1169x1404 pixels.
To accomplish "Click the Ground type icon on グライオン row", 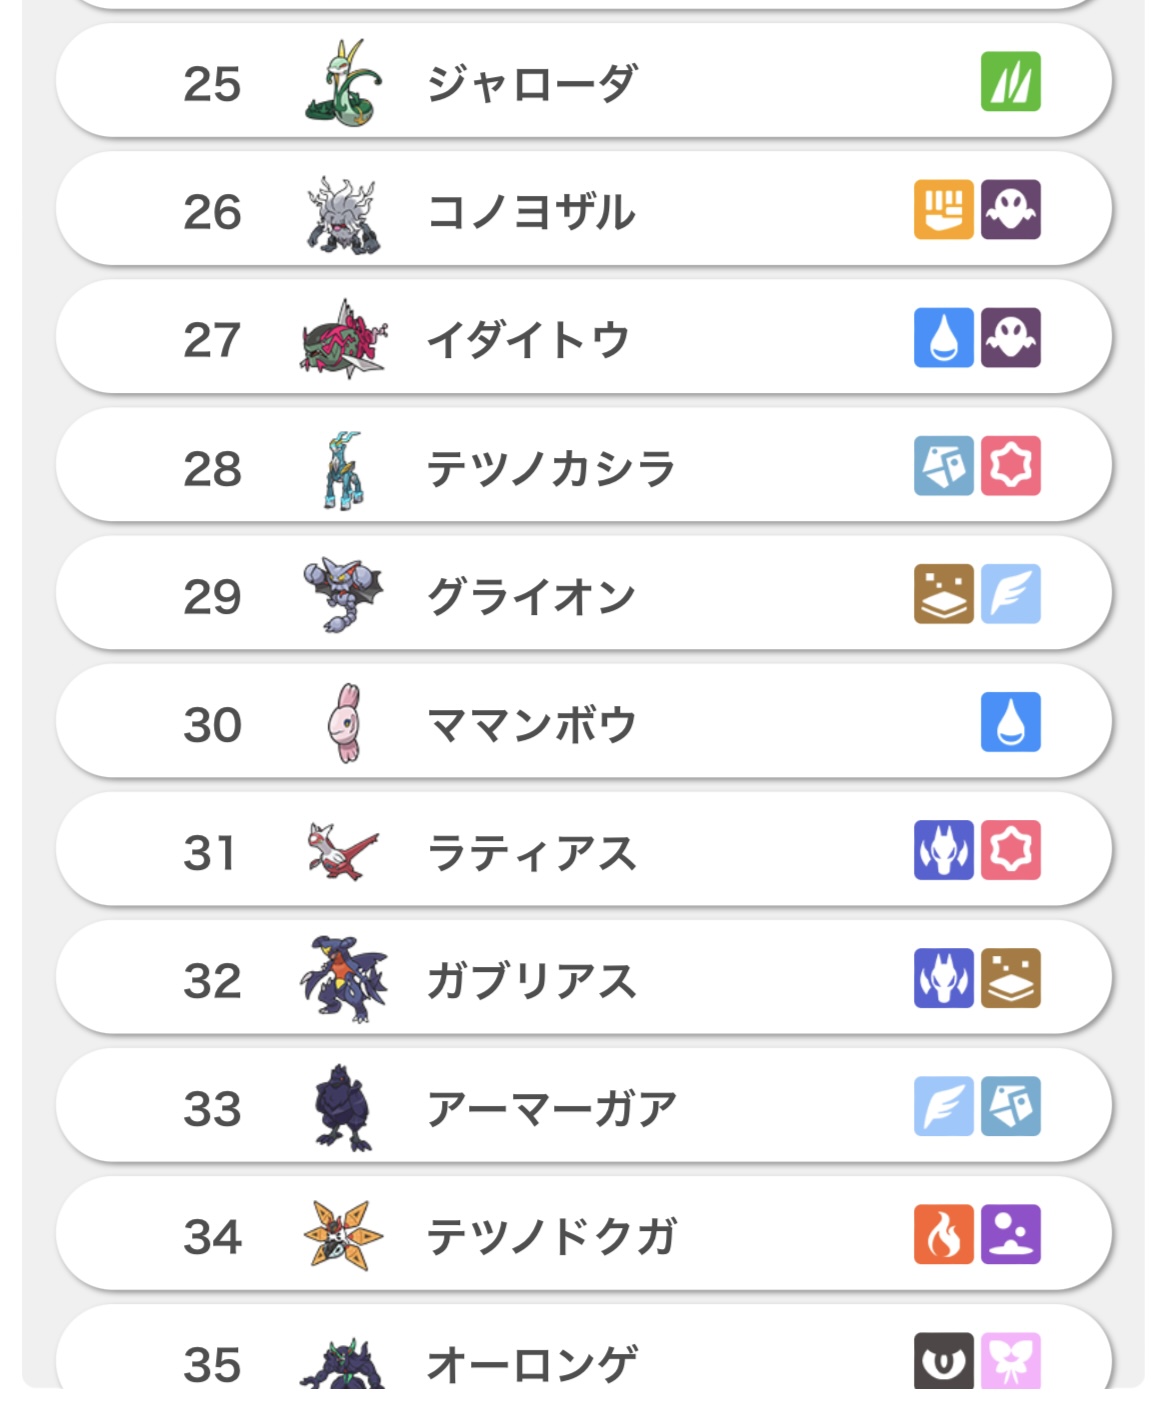I will click(x=943, y=594).
